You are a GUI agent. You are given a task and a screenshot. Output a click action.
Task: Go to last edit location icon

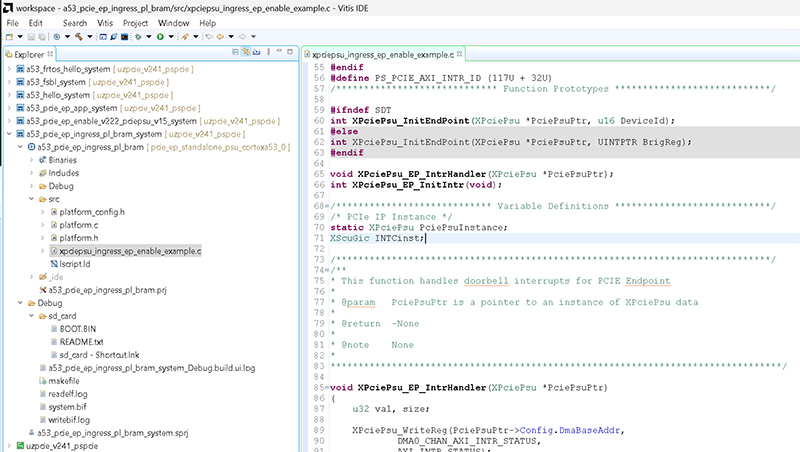tap(209, 37)
